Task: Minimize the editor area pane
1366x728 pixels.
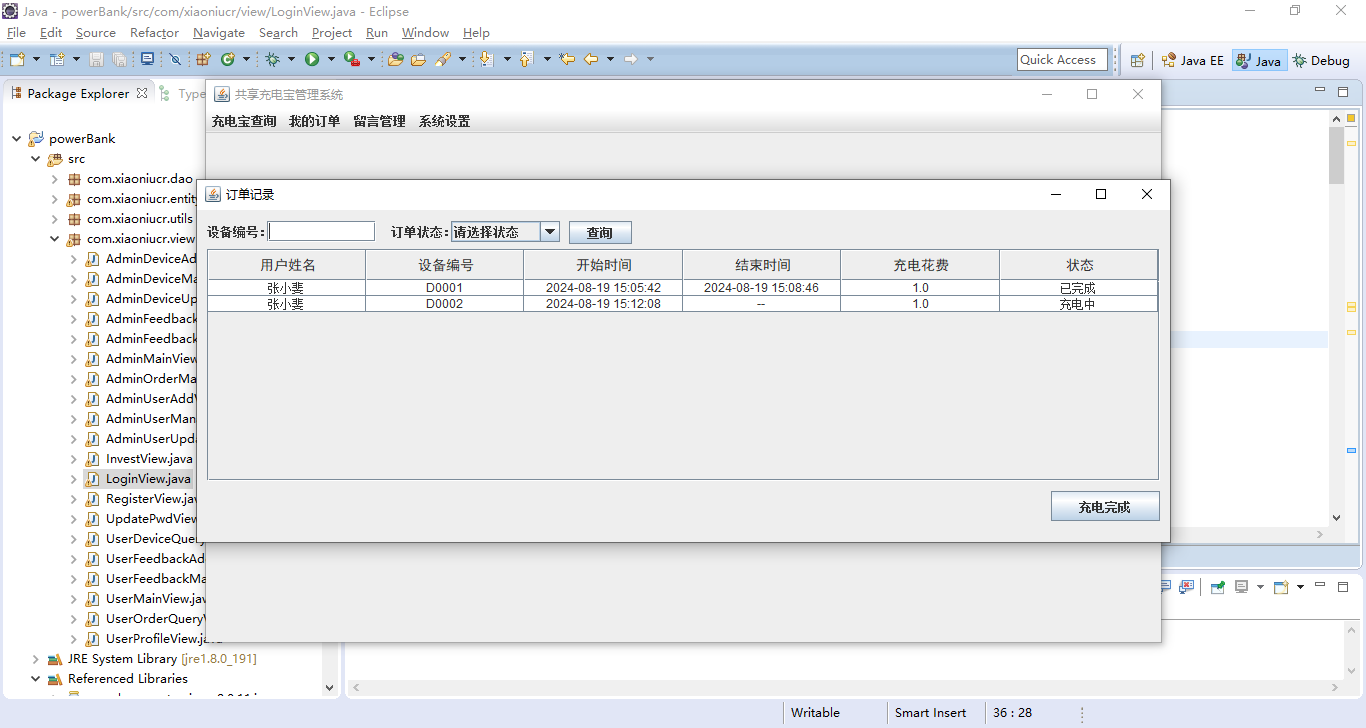Action: tap(1319, 91)
